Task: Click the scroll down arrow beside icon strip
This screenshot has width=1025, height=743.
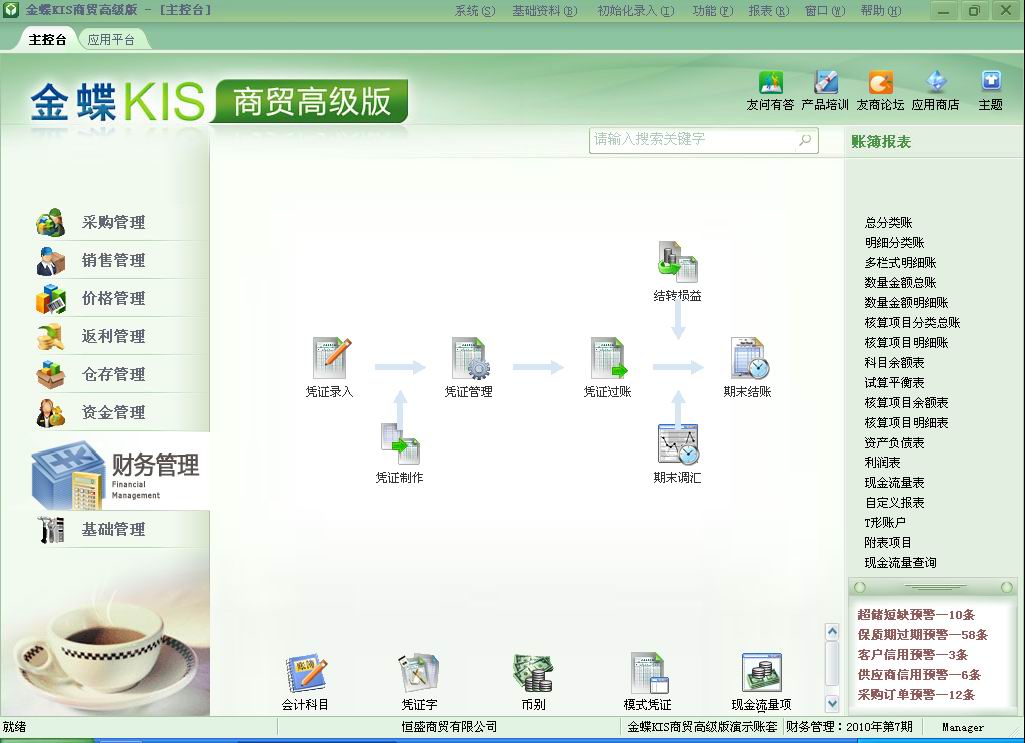Action: pyautogui.click(x=832, y=704)
